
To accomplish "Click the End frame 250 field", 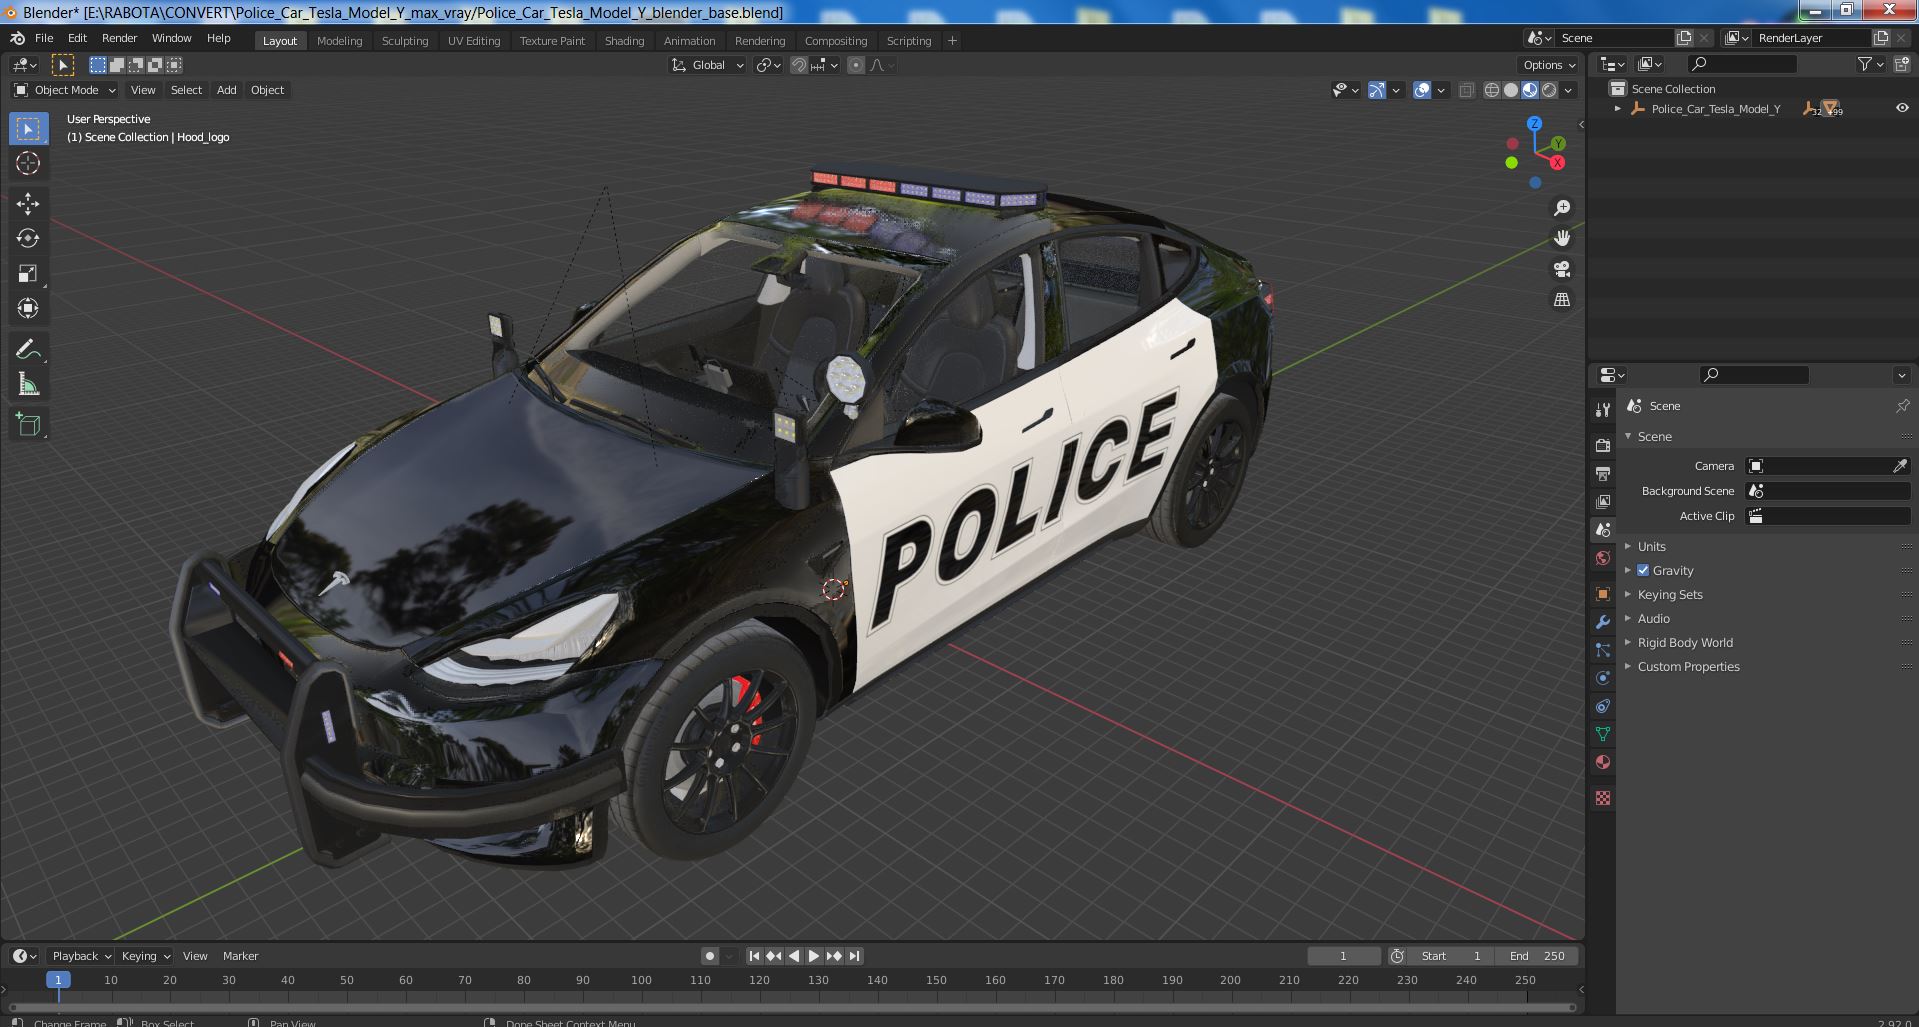I will (x=1537, y=956).
